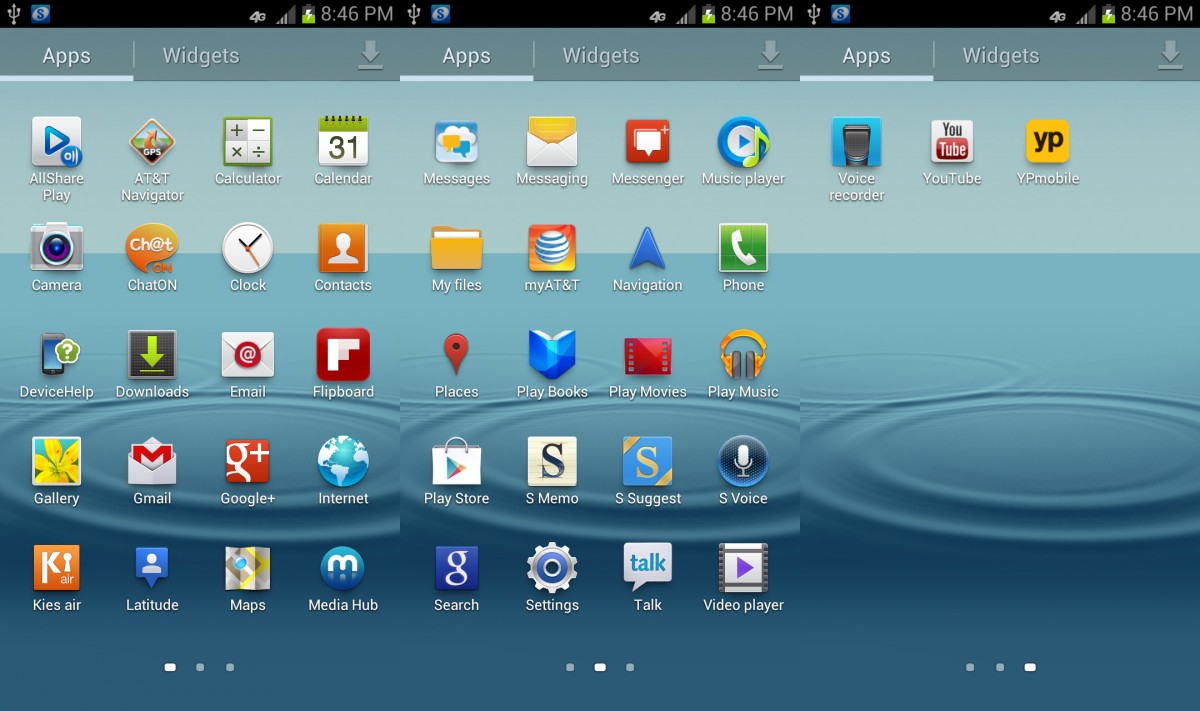Tap download arrow icon on the Music player screen
Screen dimensions: 1200x711
pos(770,56)
